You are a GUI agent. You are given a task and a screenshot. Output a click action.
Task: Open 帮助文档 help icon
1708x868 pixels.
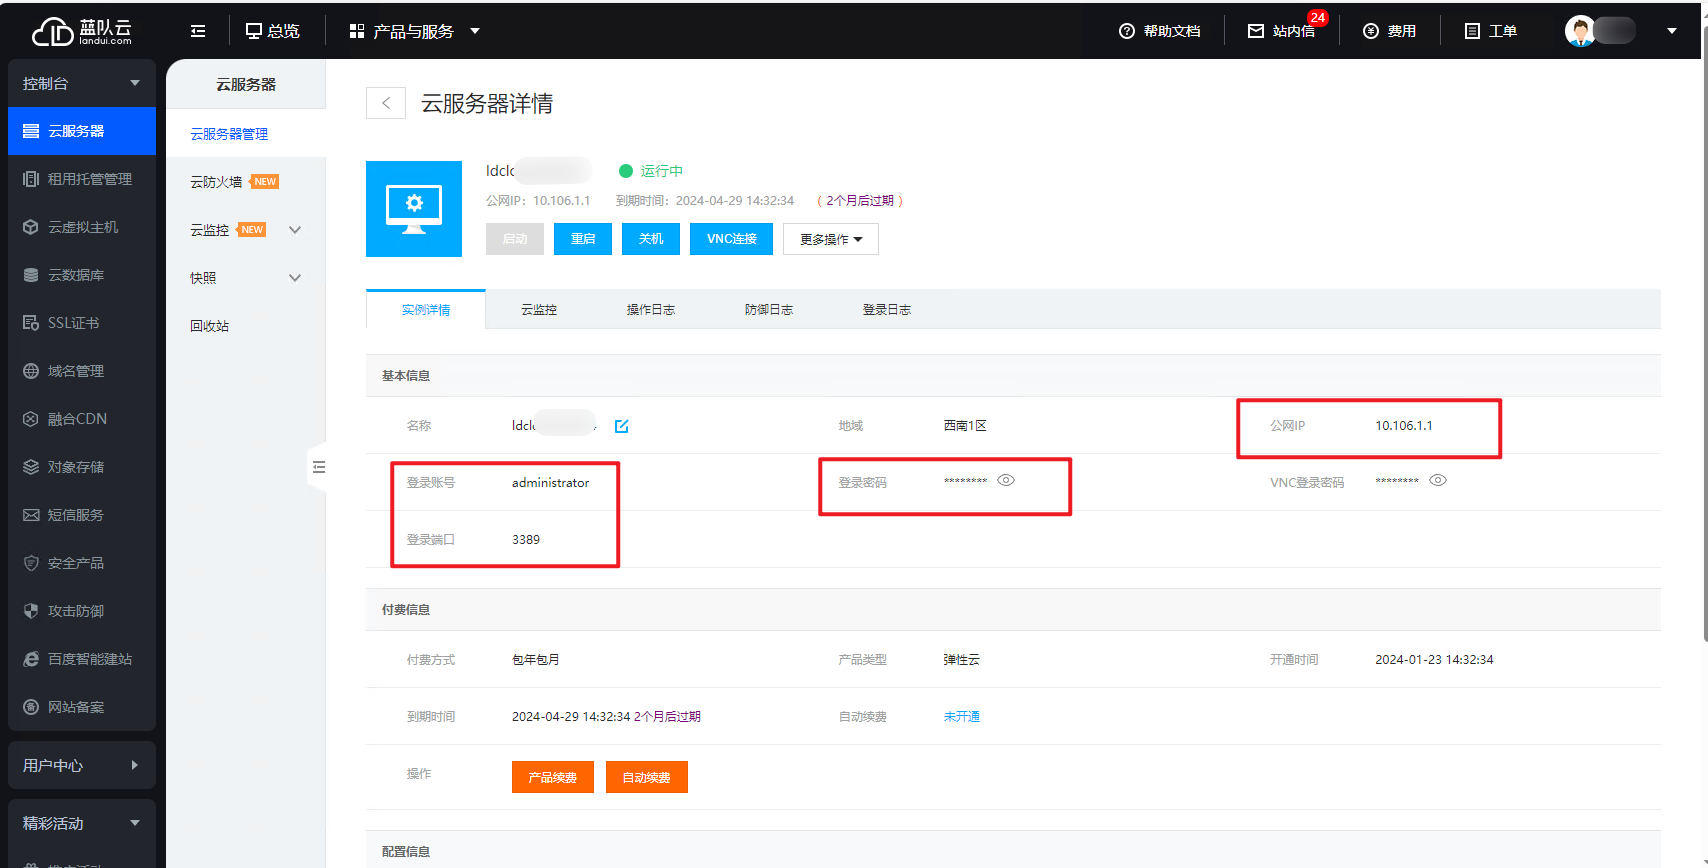pyautogui.click(x=1127, y=31)
